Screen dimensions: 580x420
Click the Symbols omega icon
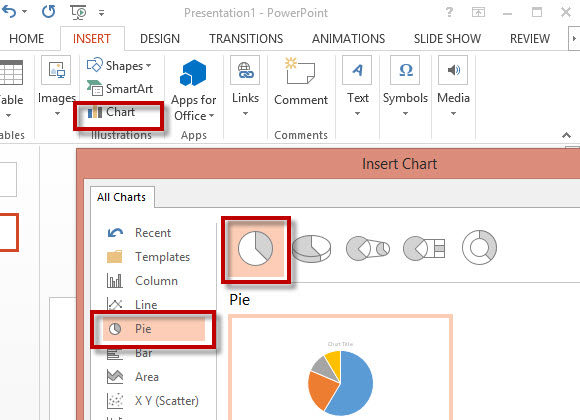405,70
